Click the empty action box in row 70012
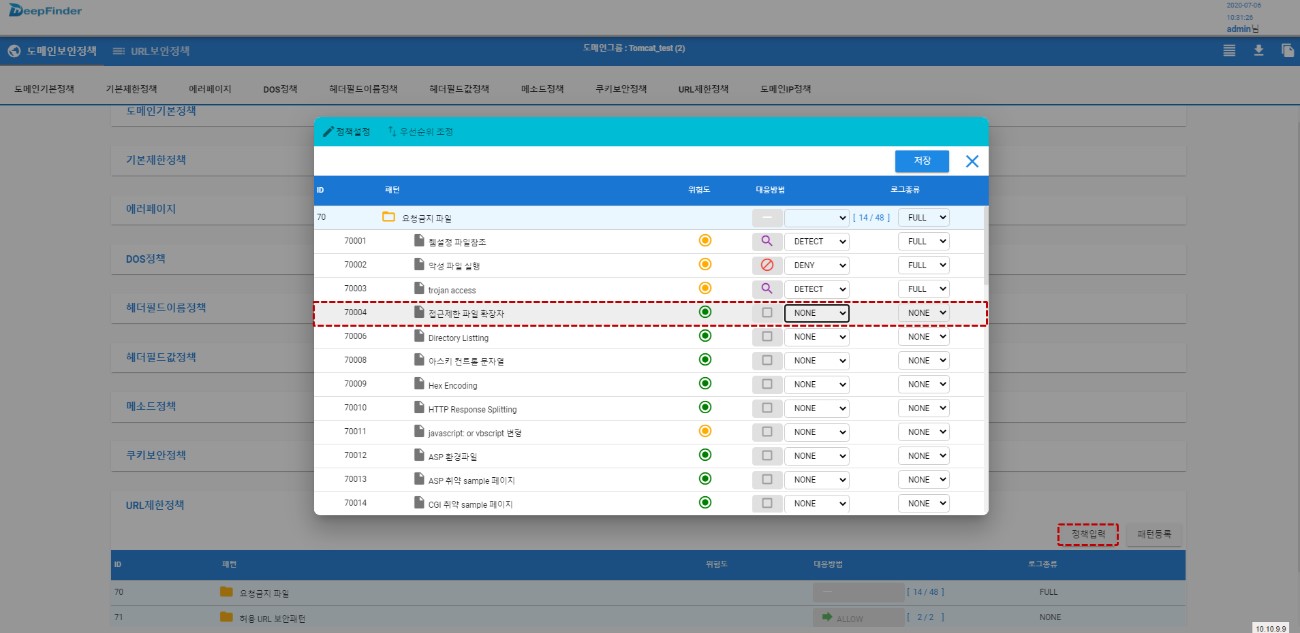 [767, 456]
